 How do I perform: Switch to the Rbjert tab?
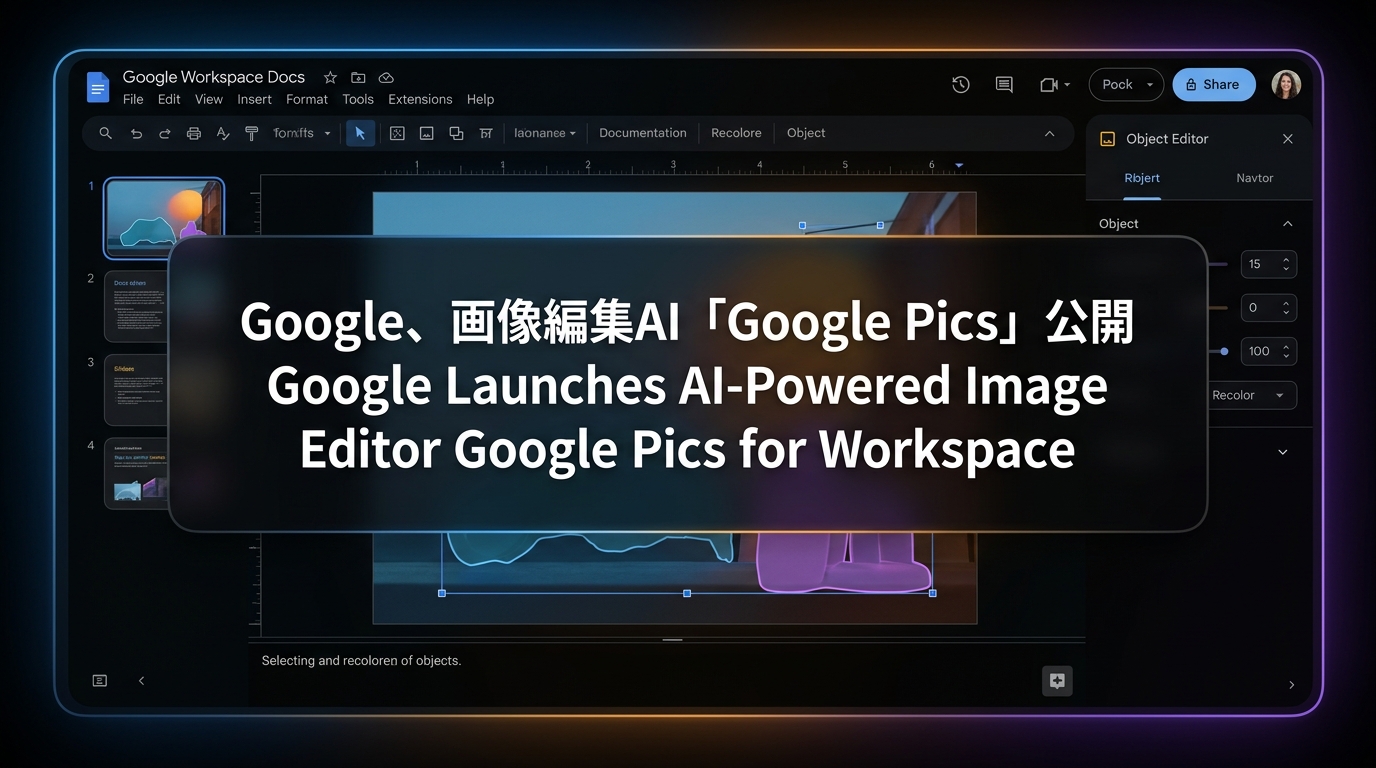(1142, 178)
